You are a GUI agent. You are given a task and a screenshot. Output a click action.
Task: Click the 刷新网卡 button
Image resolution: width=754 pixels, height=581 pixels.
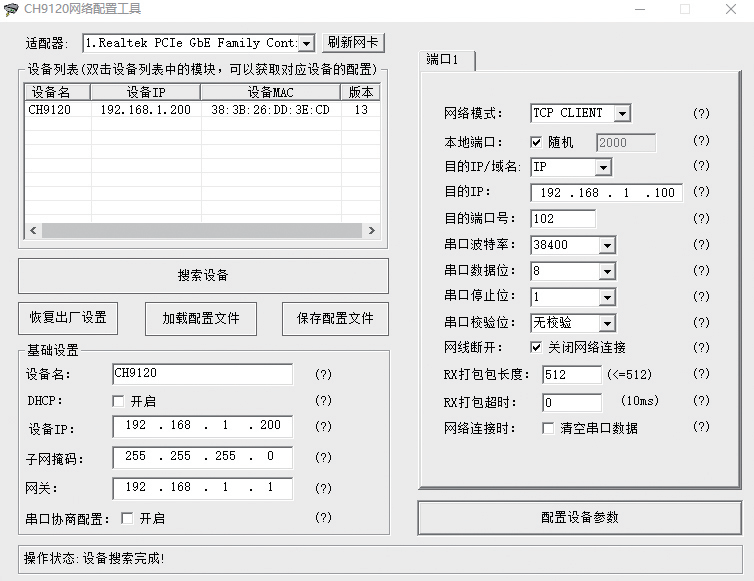[353, 43]
